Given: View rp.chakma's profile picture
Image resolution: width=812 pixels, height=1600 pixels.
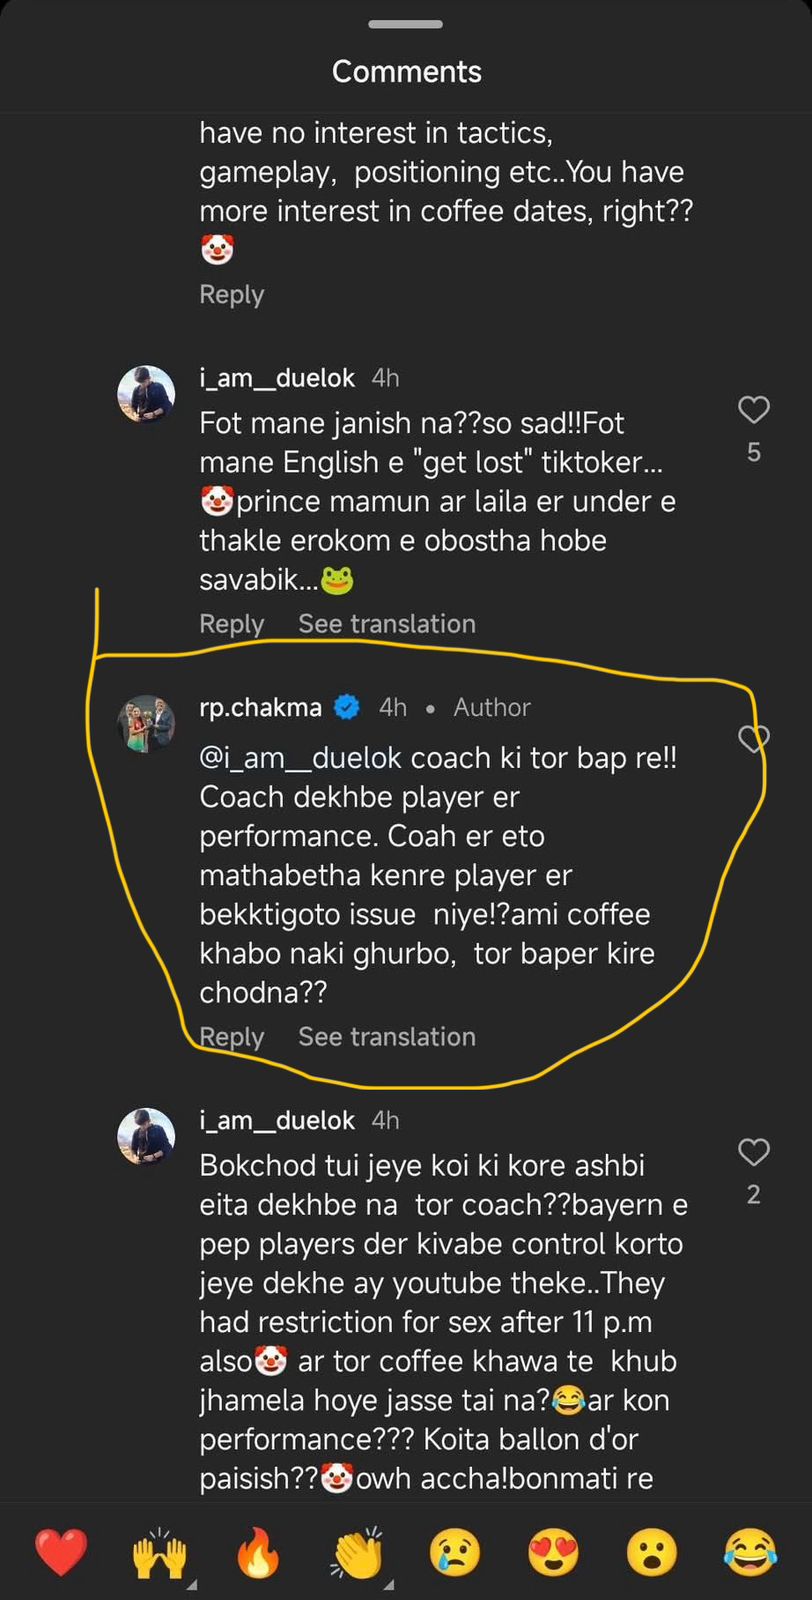Looking at the screenshot, I should (147, 723).
